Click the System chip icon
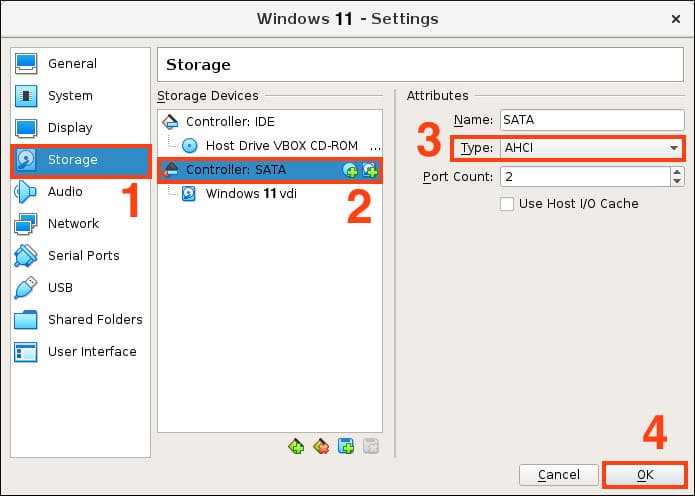The width and height of the screenshot is (695, 496). 27,96
